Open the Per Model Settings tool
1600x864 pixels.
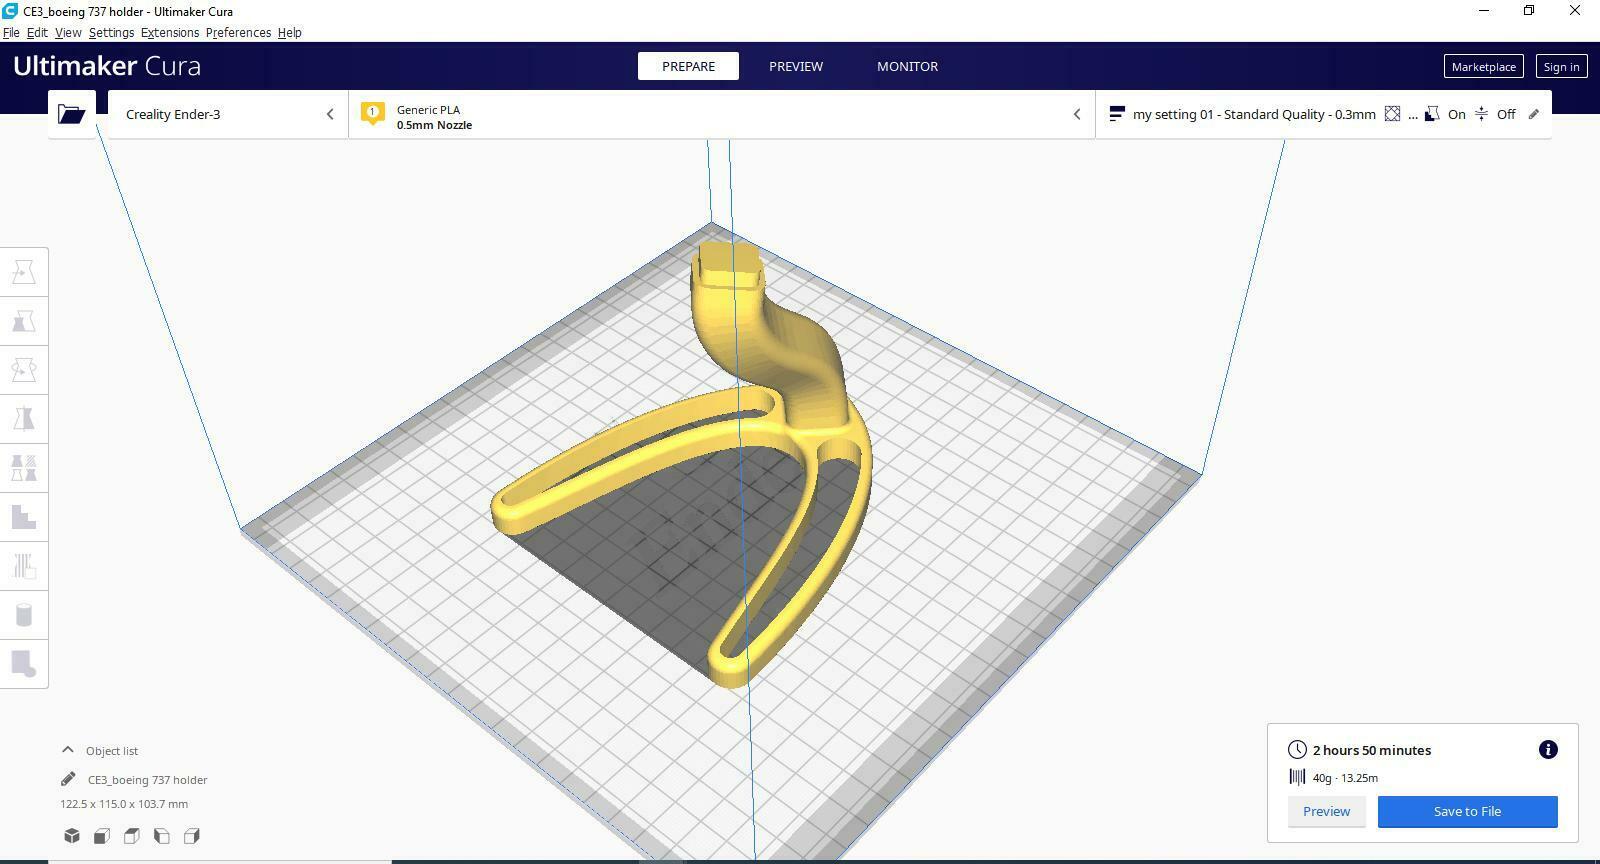coord(24,467)
